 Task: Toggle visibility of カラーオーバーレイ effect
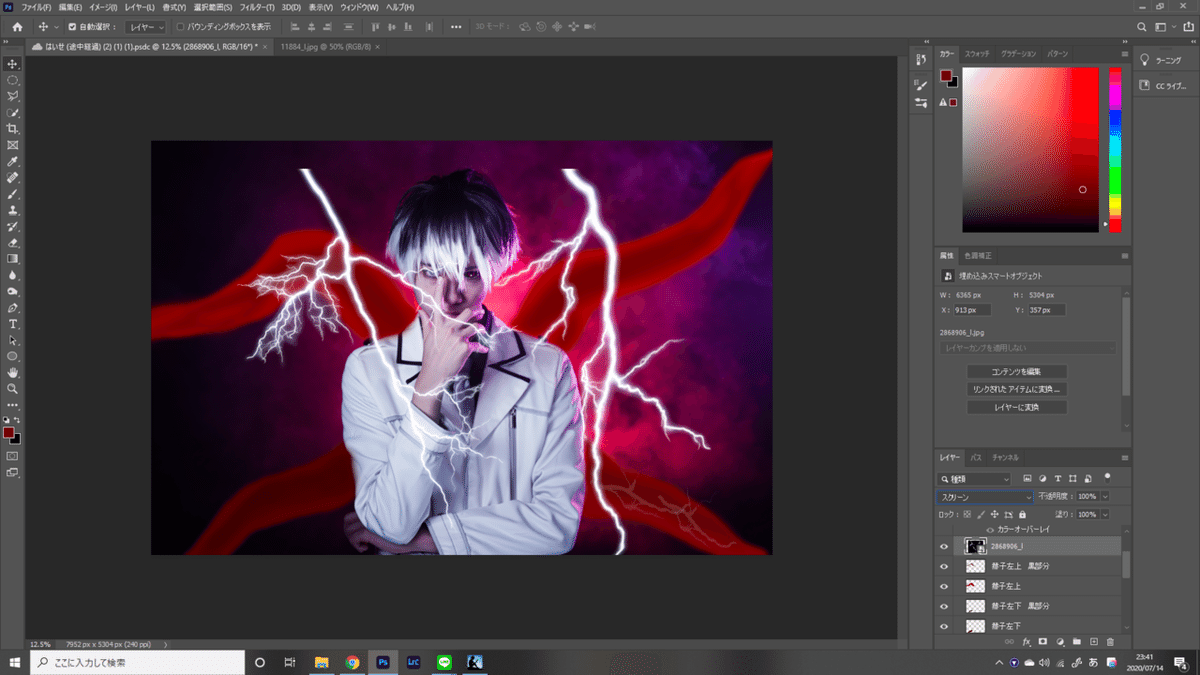tap(990, 529)
